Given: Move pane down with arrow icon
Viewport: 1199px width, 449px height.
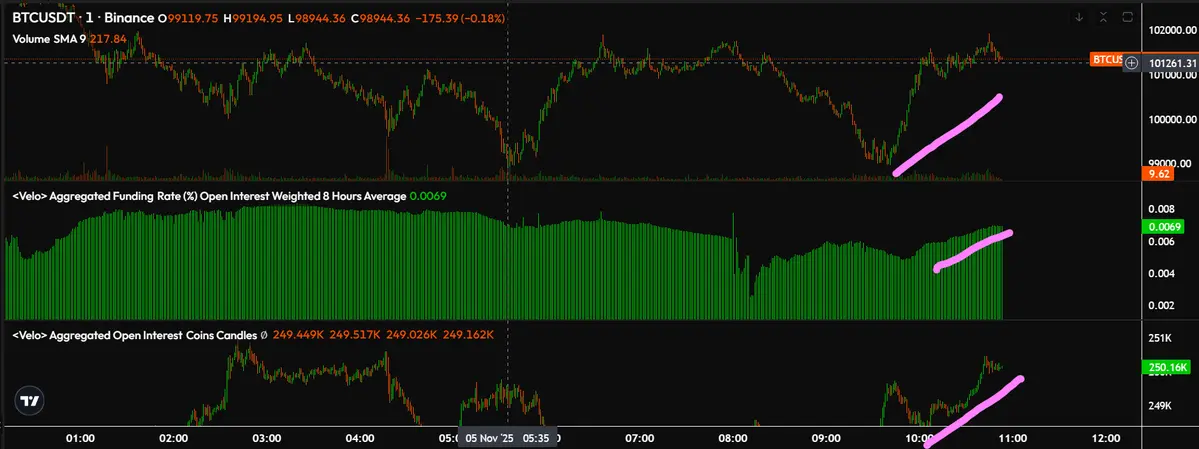Looking at the screenshot, I should [x=1078, y=17].
